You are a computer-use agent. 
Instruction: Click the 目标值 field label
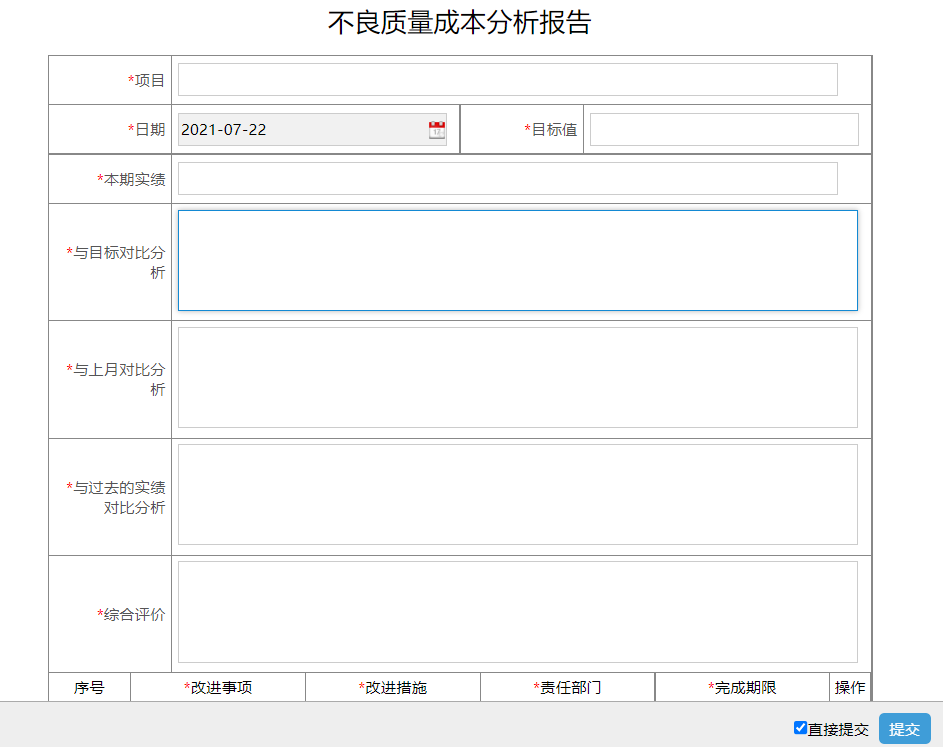(x=550, y=129)
